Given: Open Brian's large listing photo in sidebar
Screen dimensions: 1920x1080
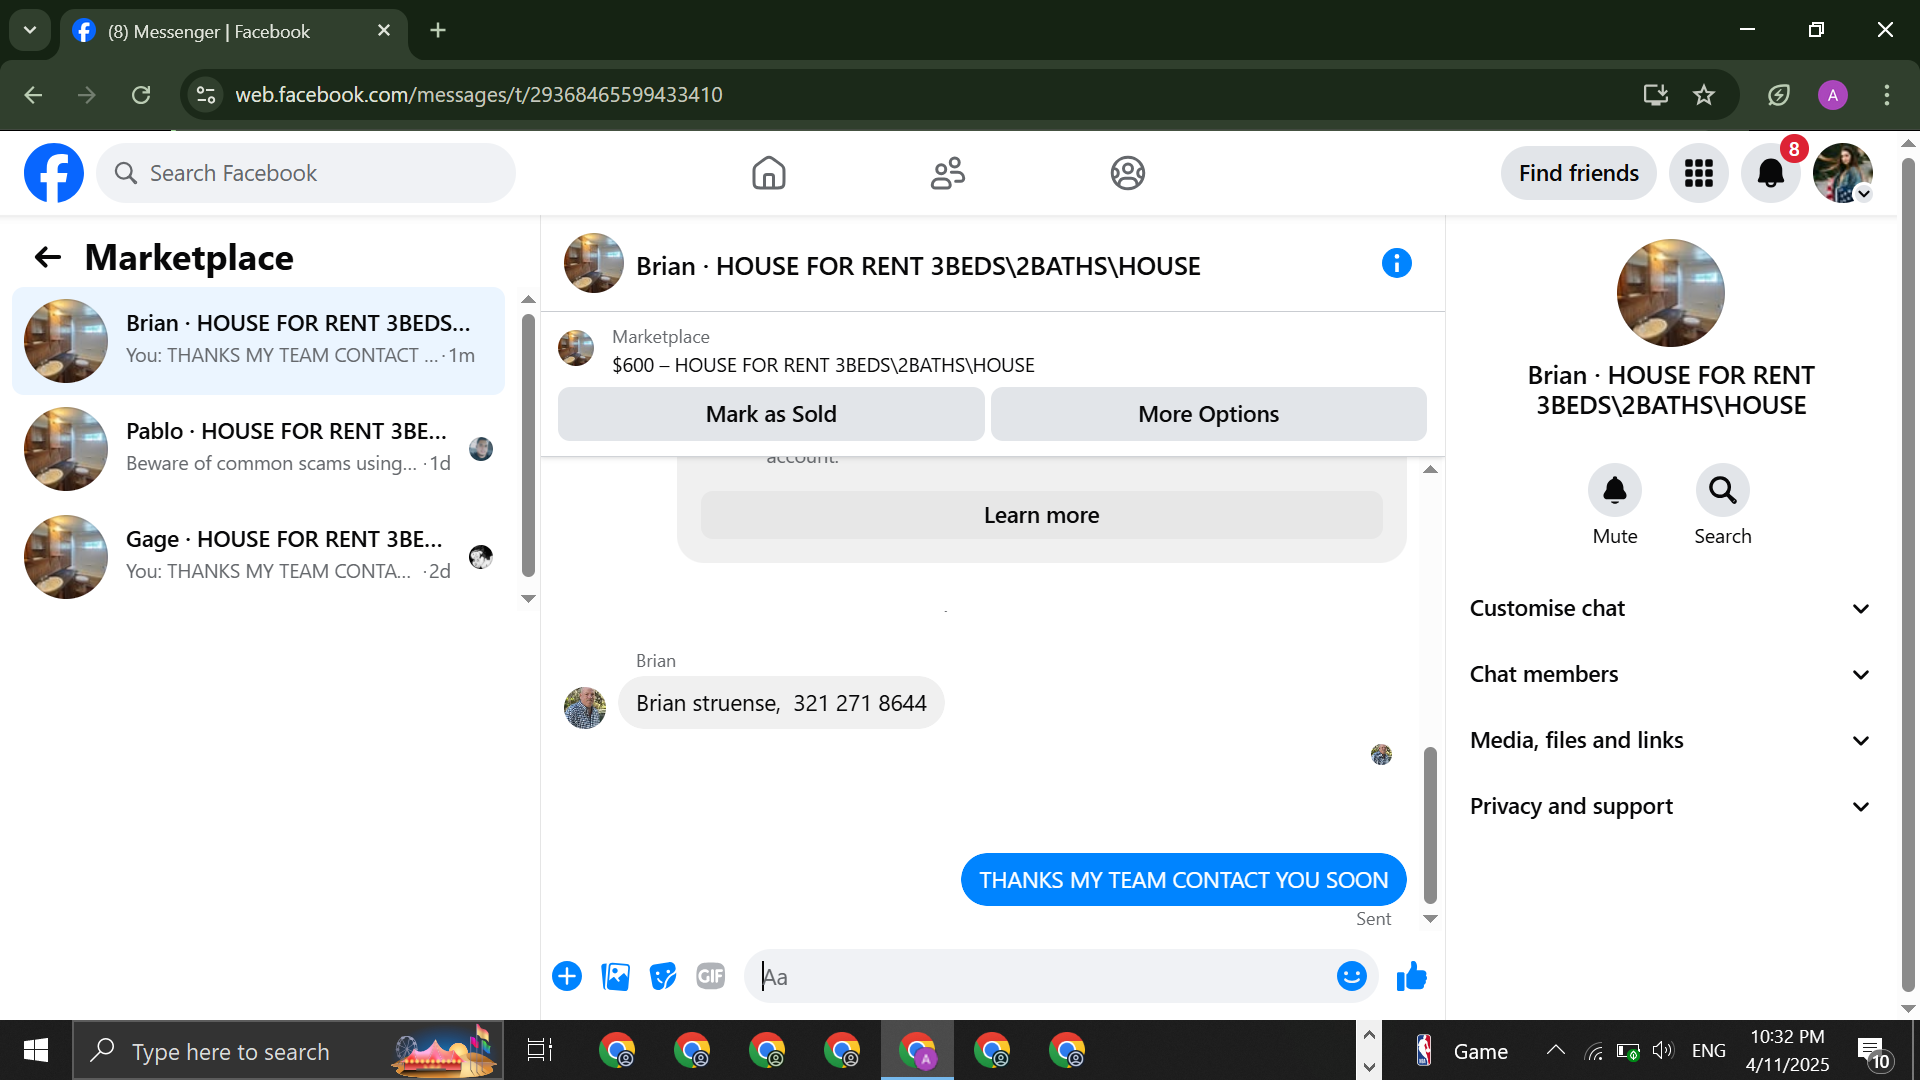Looking at the screenshot, I should point(1670,293).
